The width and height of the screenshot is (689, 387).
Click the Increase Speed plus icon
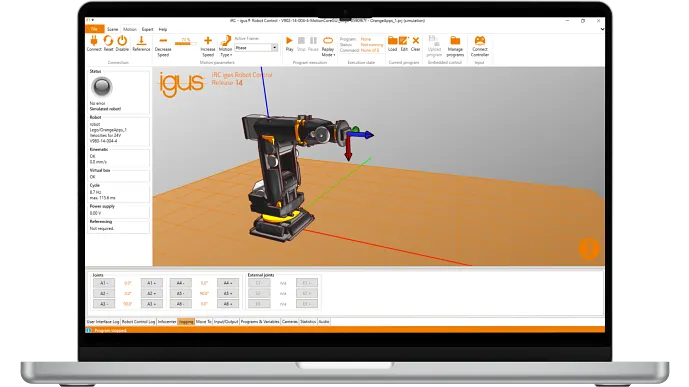[208, 41]
